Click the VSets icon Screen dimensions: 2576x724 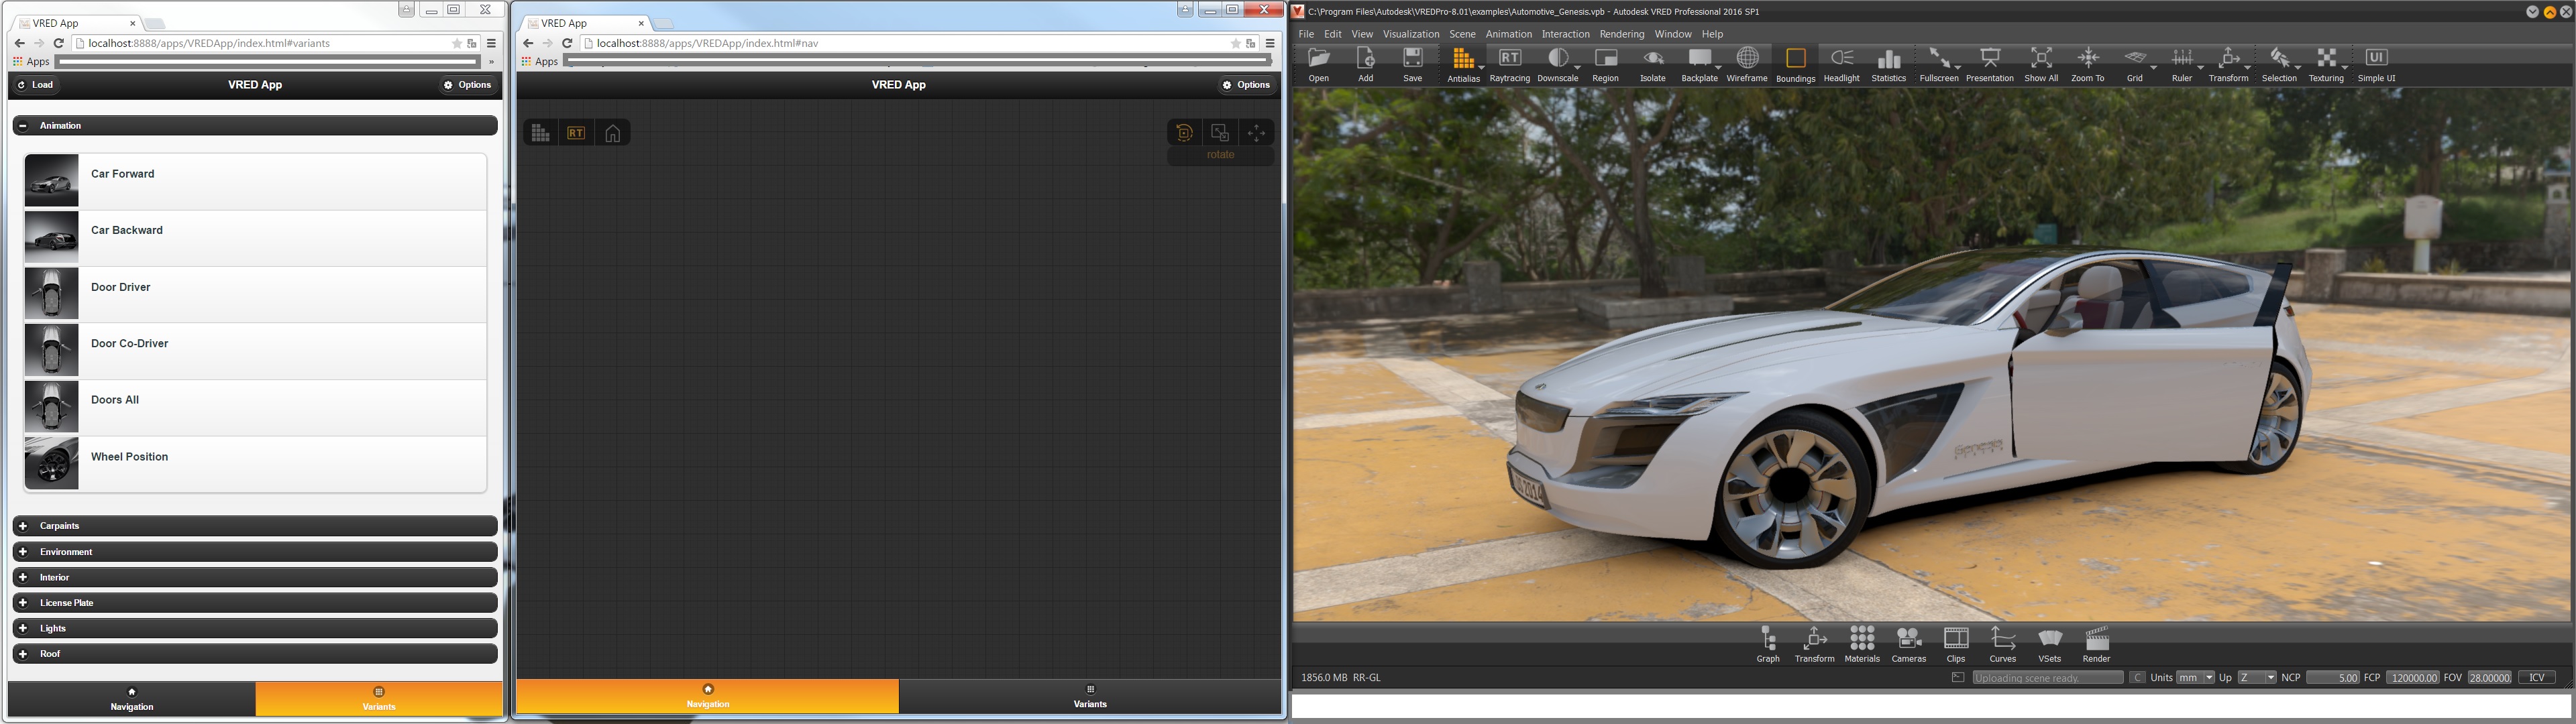pos(2049,643)
